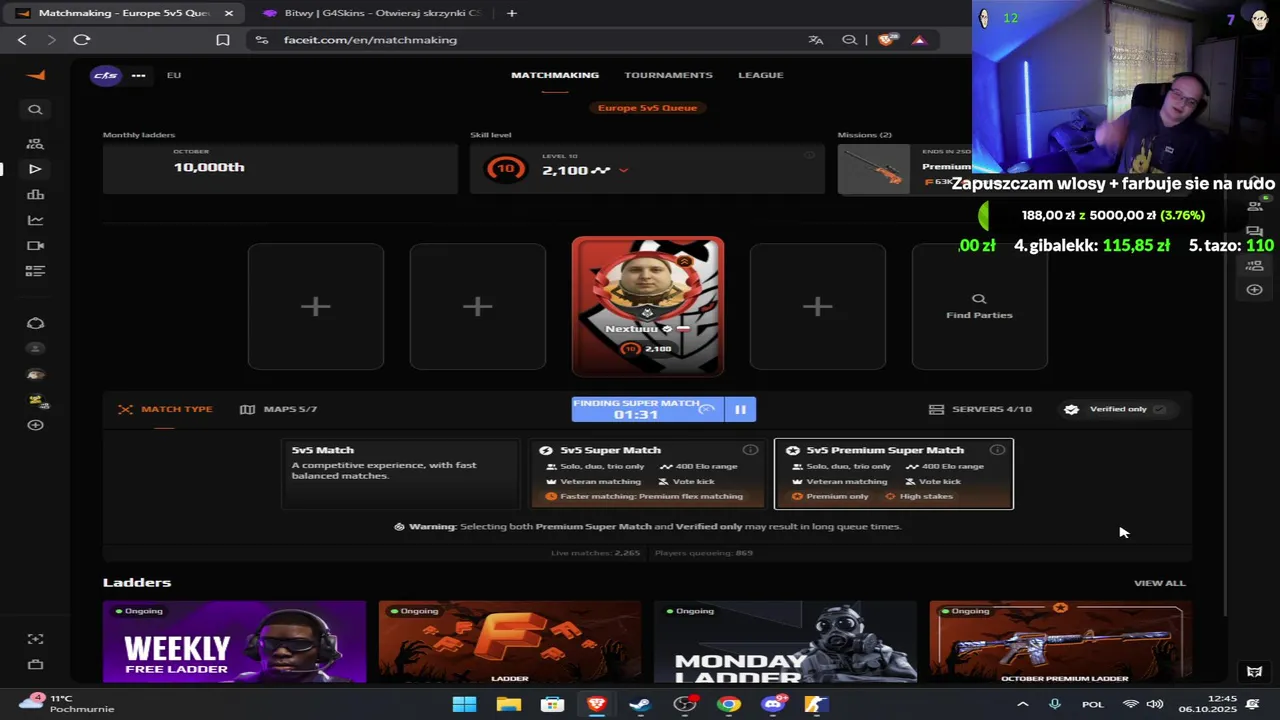Image resolution: width=1280 pixels, height=720 pixels.
Task: Open the stats line-graph sidebar icon
Action: pos(35,220)
